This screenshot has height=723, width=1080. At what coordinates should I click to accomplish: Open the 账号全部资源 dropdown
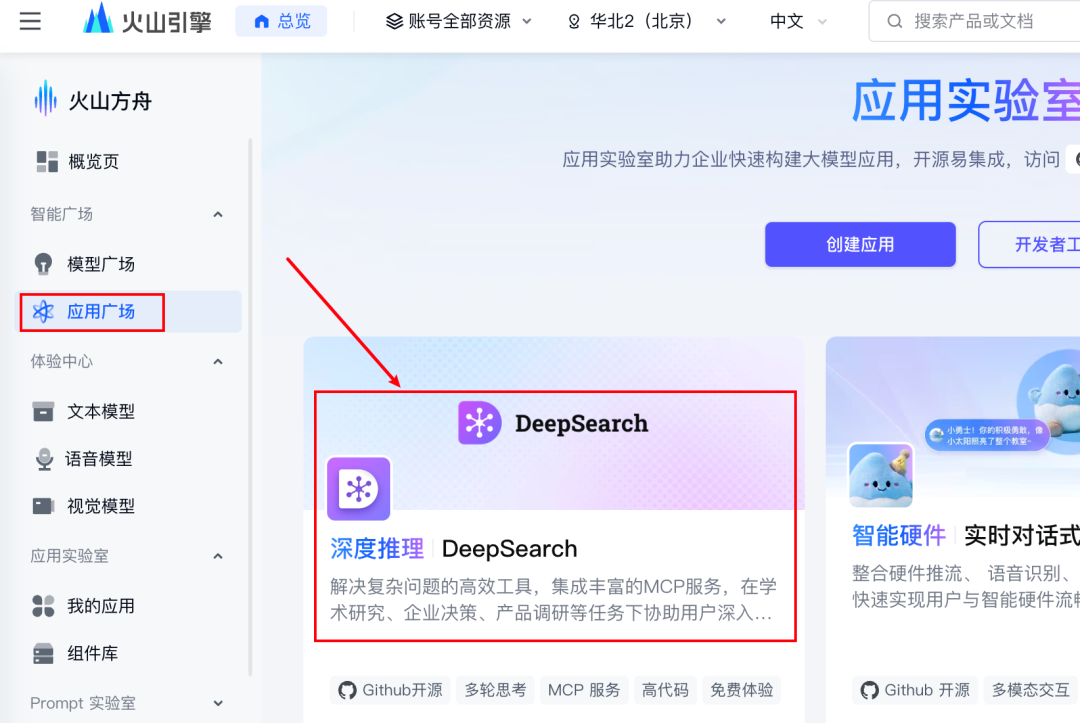pos(459,21)
